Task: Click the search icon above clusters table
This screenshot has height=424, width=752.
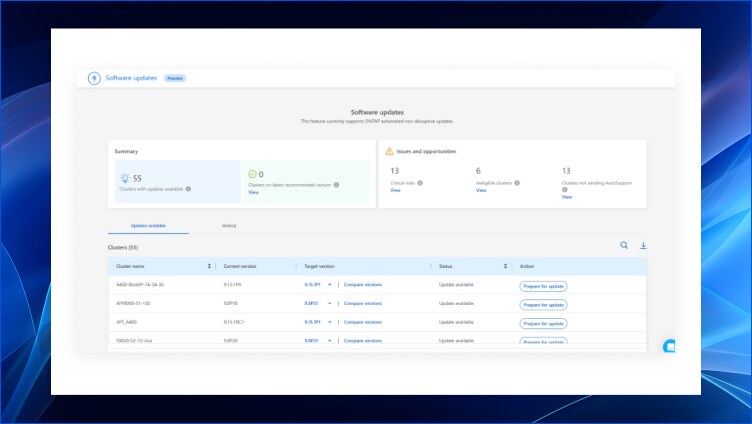Action: [624, 245]
